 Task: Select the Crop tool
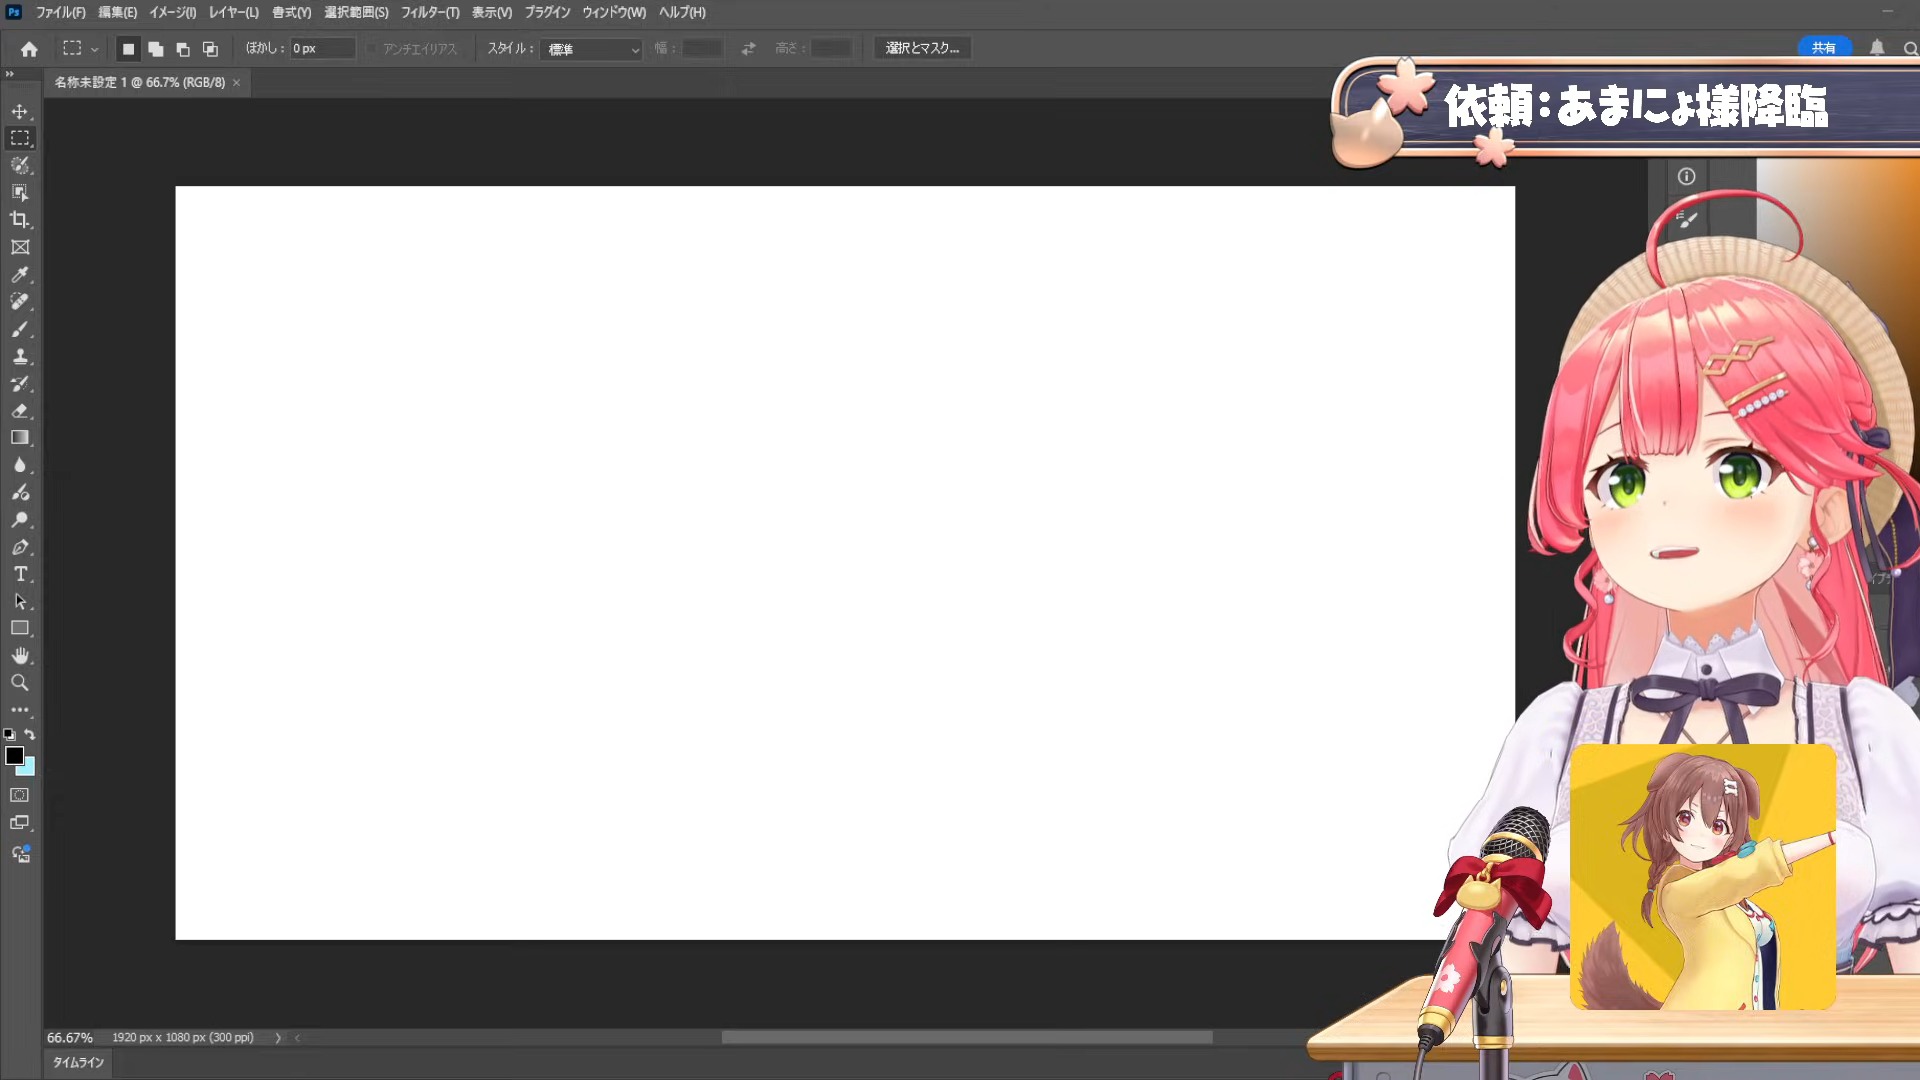tap(20, 219)
